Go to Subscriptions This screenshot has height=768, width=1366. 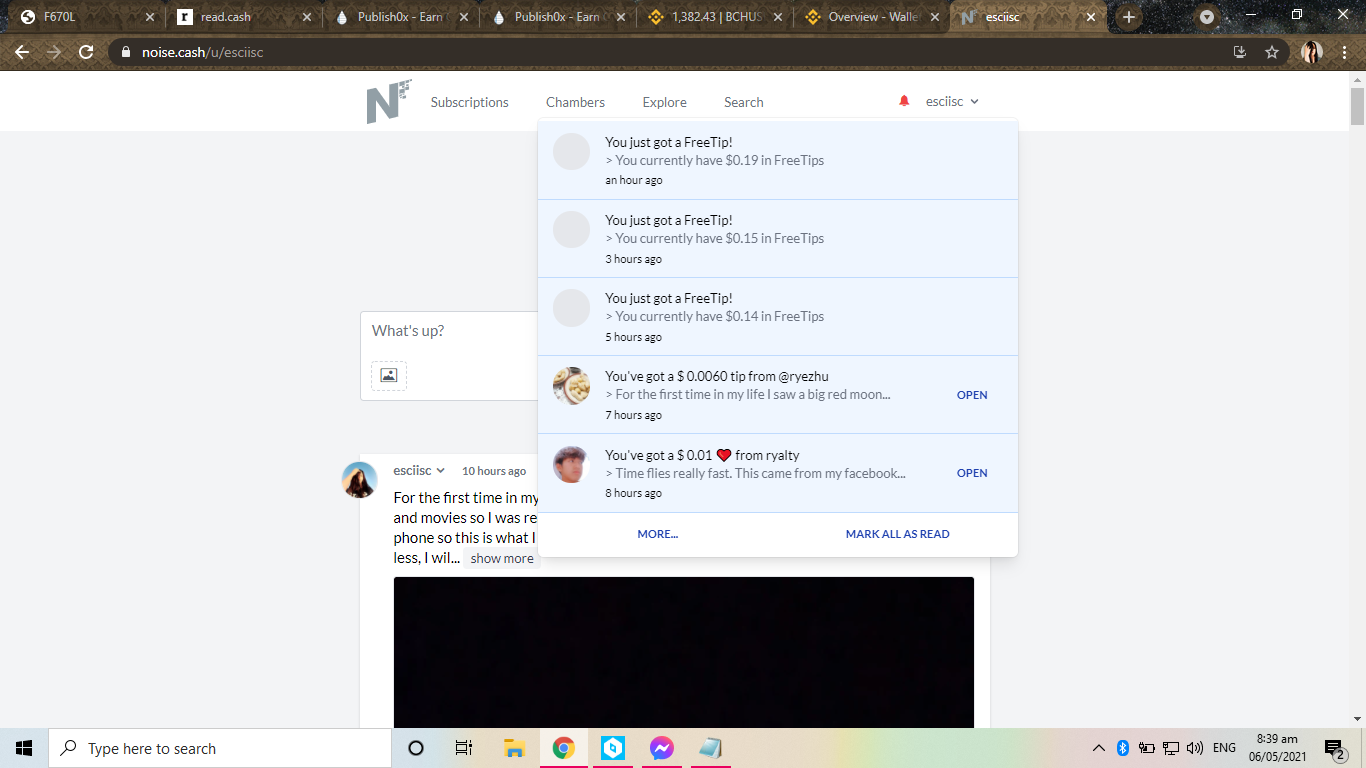tap(470, 102)
